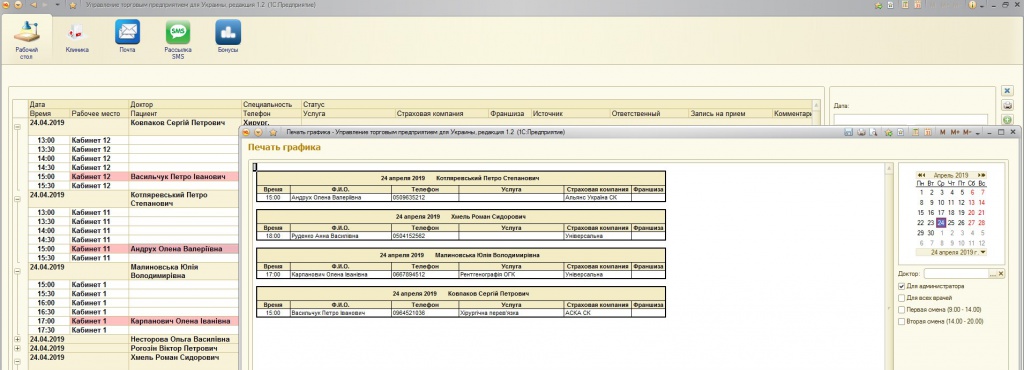
Task: Click the printer icon in Печать графика toolbar
Action: tap(861, 132)
